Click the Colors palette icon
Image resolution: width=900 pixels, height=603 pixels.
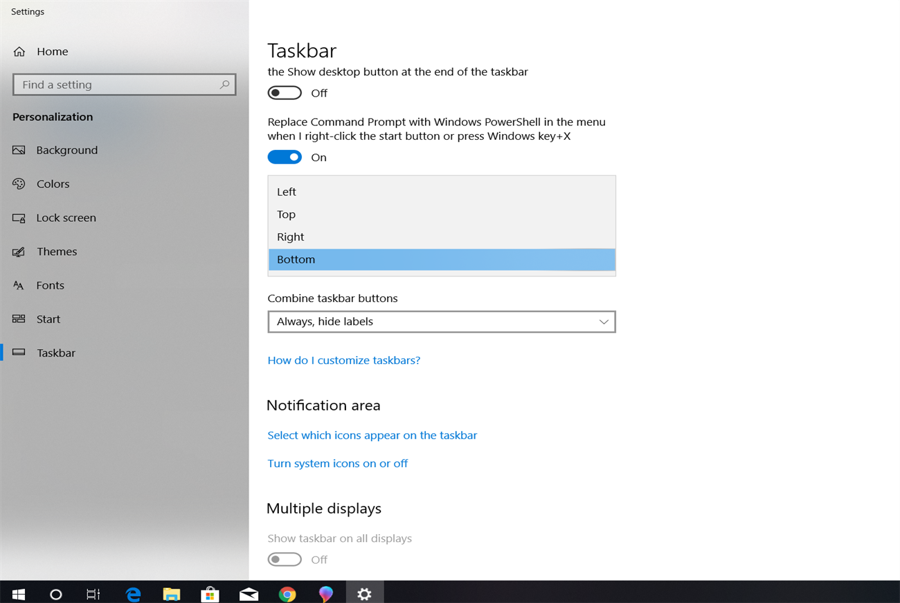pyautogui.click(x=18, y=184)
